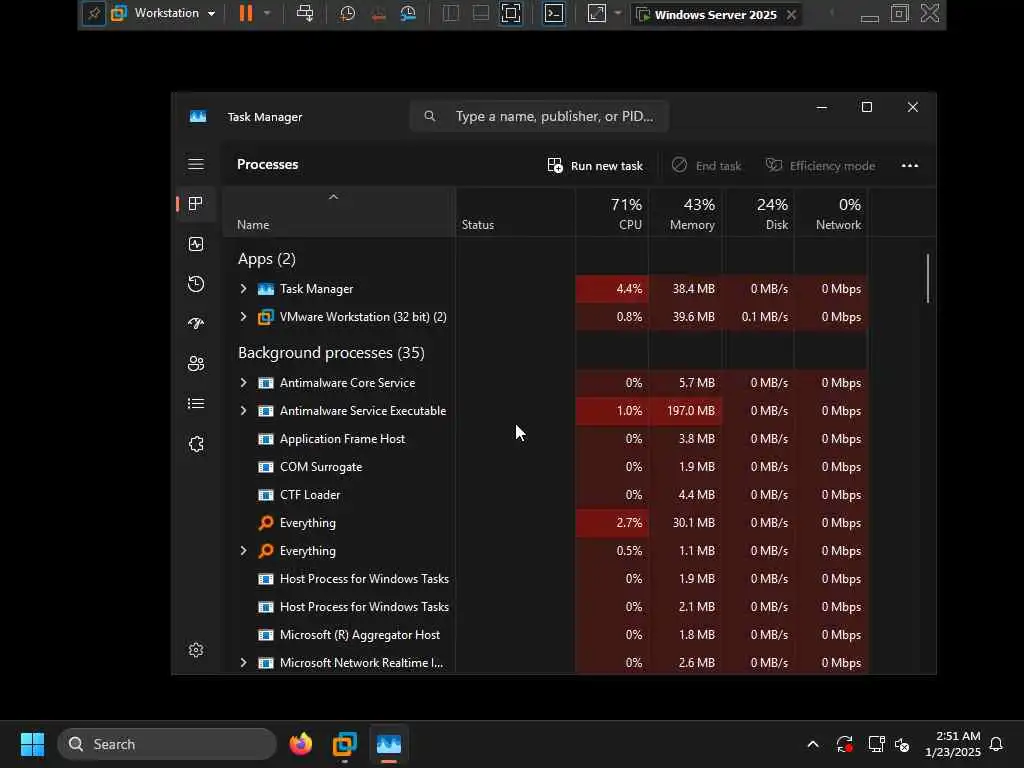Expand the second Everything process row
1024x768 pixels.
click(244, 551)
